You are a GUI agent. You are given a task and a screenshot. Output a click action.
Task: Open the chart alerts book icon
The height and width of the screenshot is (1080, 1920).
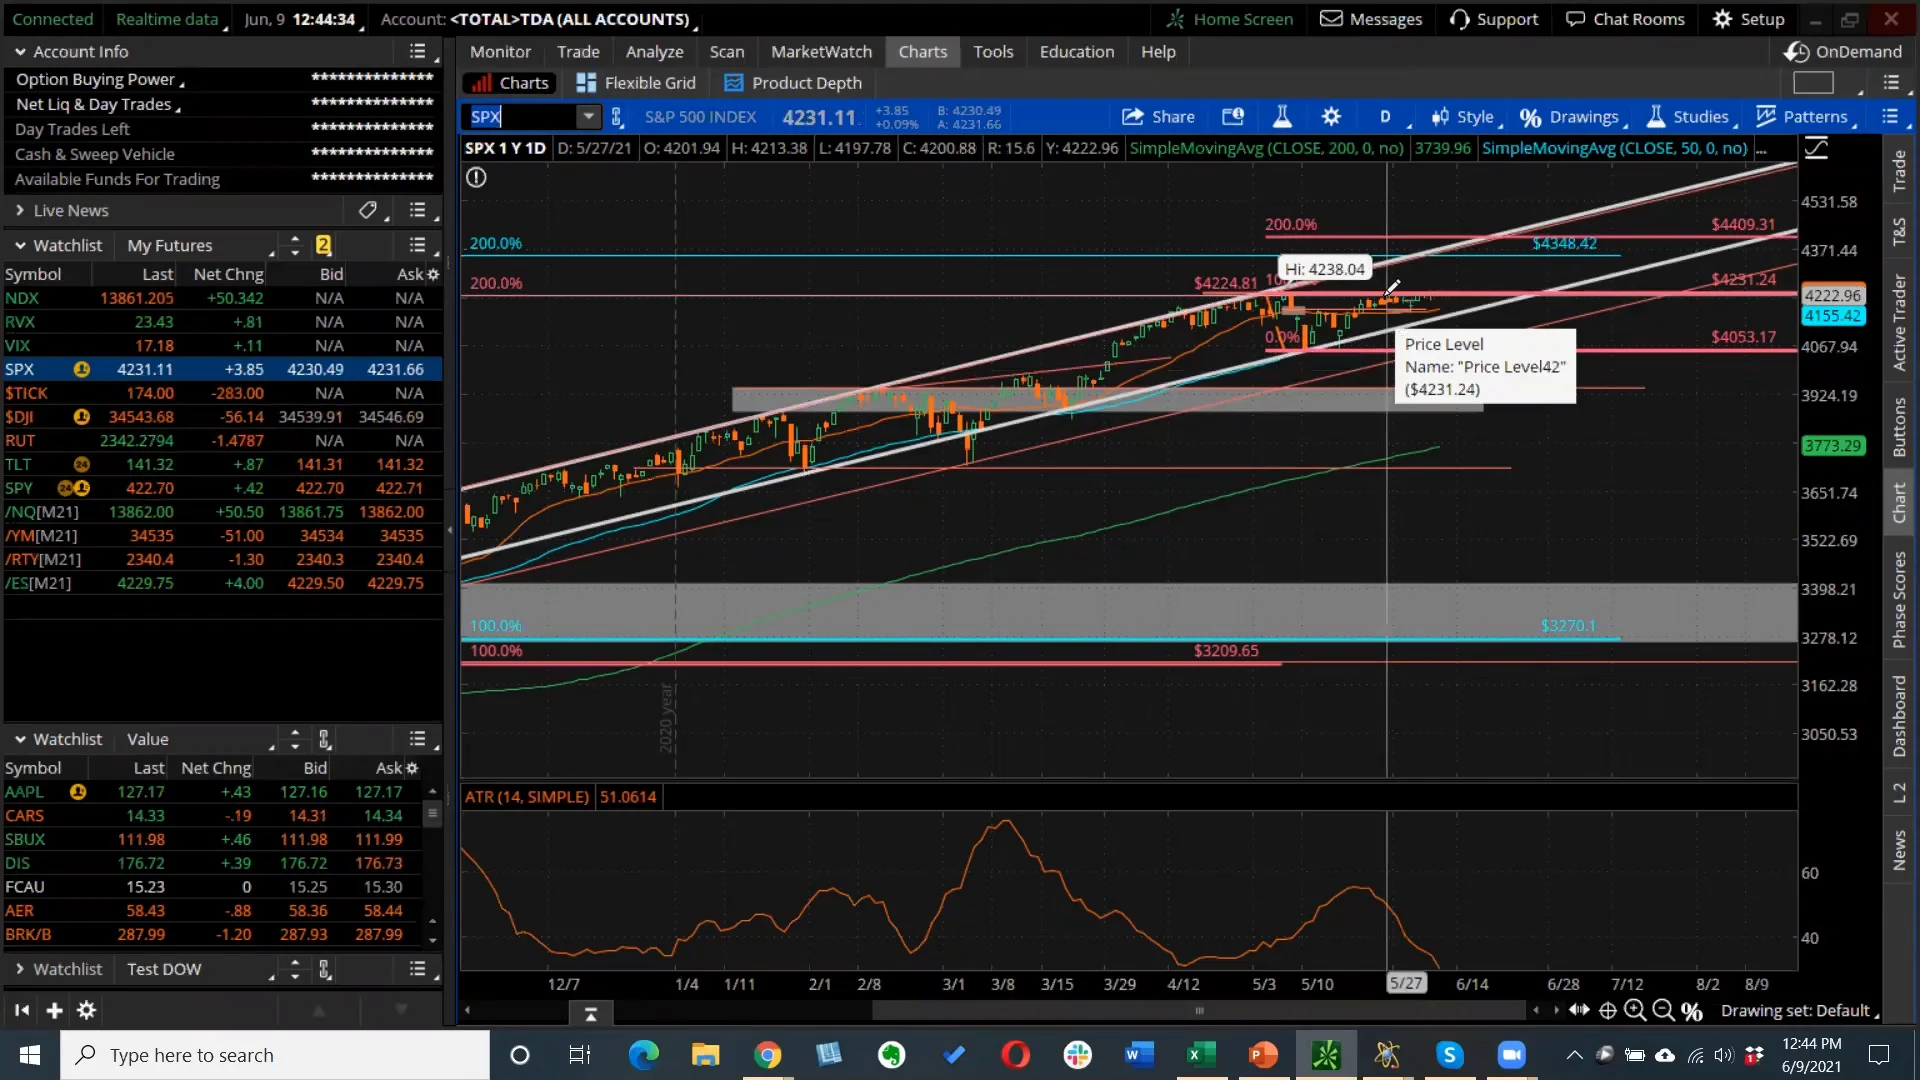[x=1233, y=117]
